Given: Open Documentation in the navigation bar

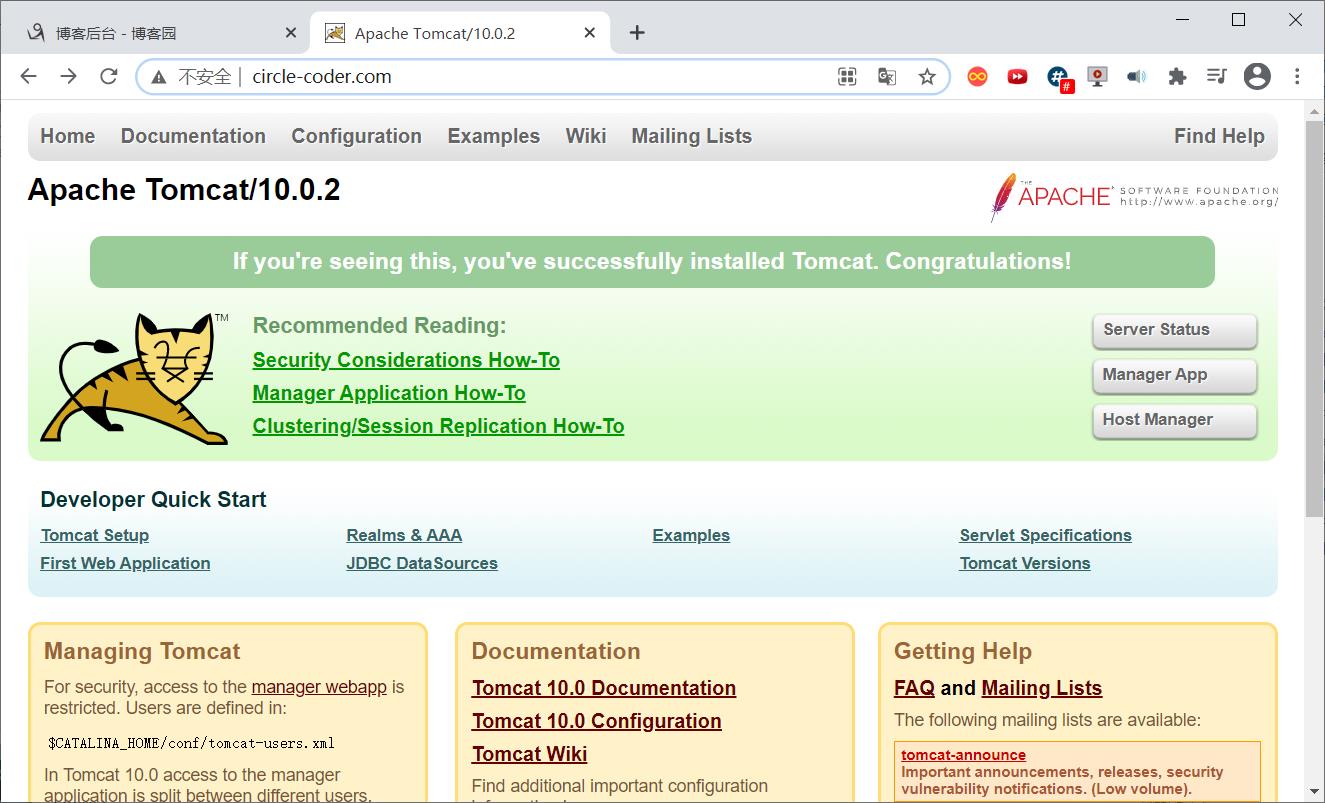Looking at the screenshot, I should tap(193, 136).
